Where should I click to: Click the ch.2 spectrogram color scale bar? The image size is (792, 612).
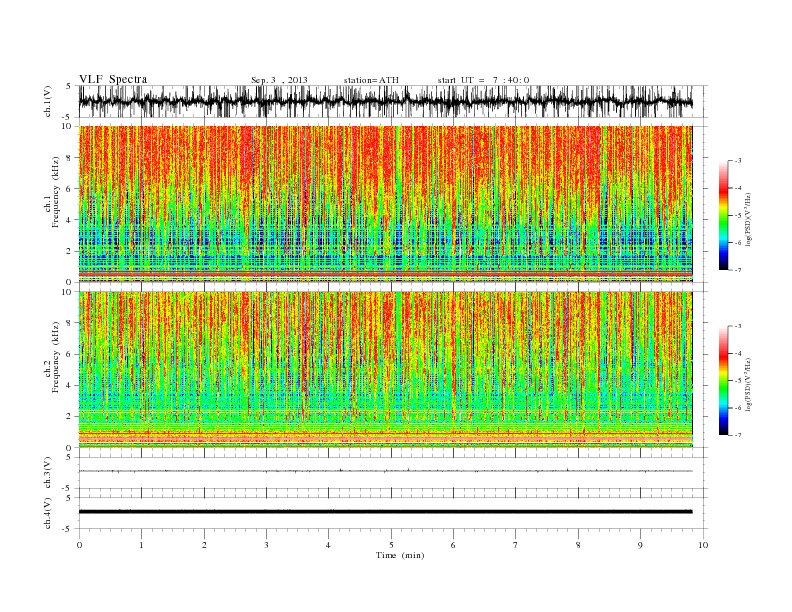click(x=723, y=380)
